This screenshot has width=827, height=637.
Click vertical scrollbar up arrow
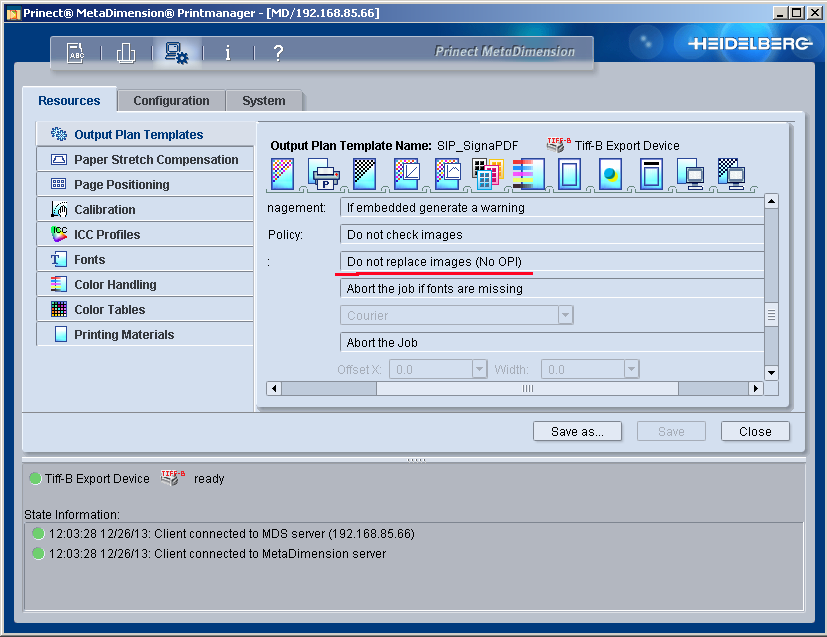click(x=771, y=201)
